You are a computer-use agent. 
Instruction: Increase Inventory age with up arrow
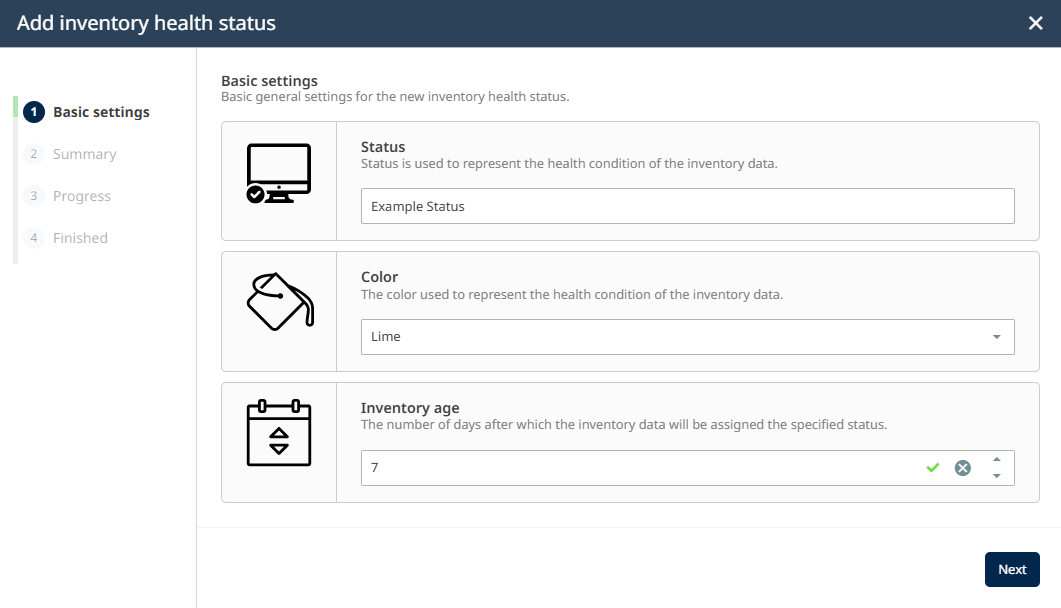tap(996, 459)
